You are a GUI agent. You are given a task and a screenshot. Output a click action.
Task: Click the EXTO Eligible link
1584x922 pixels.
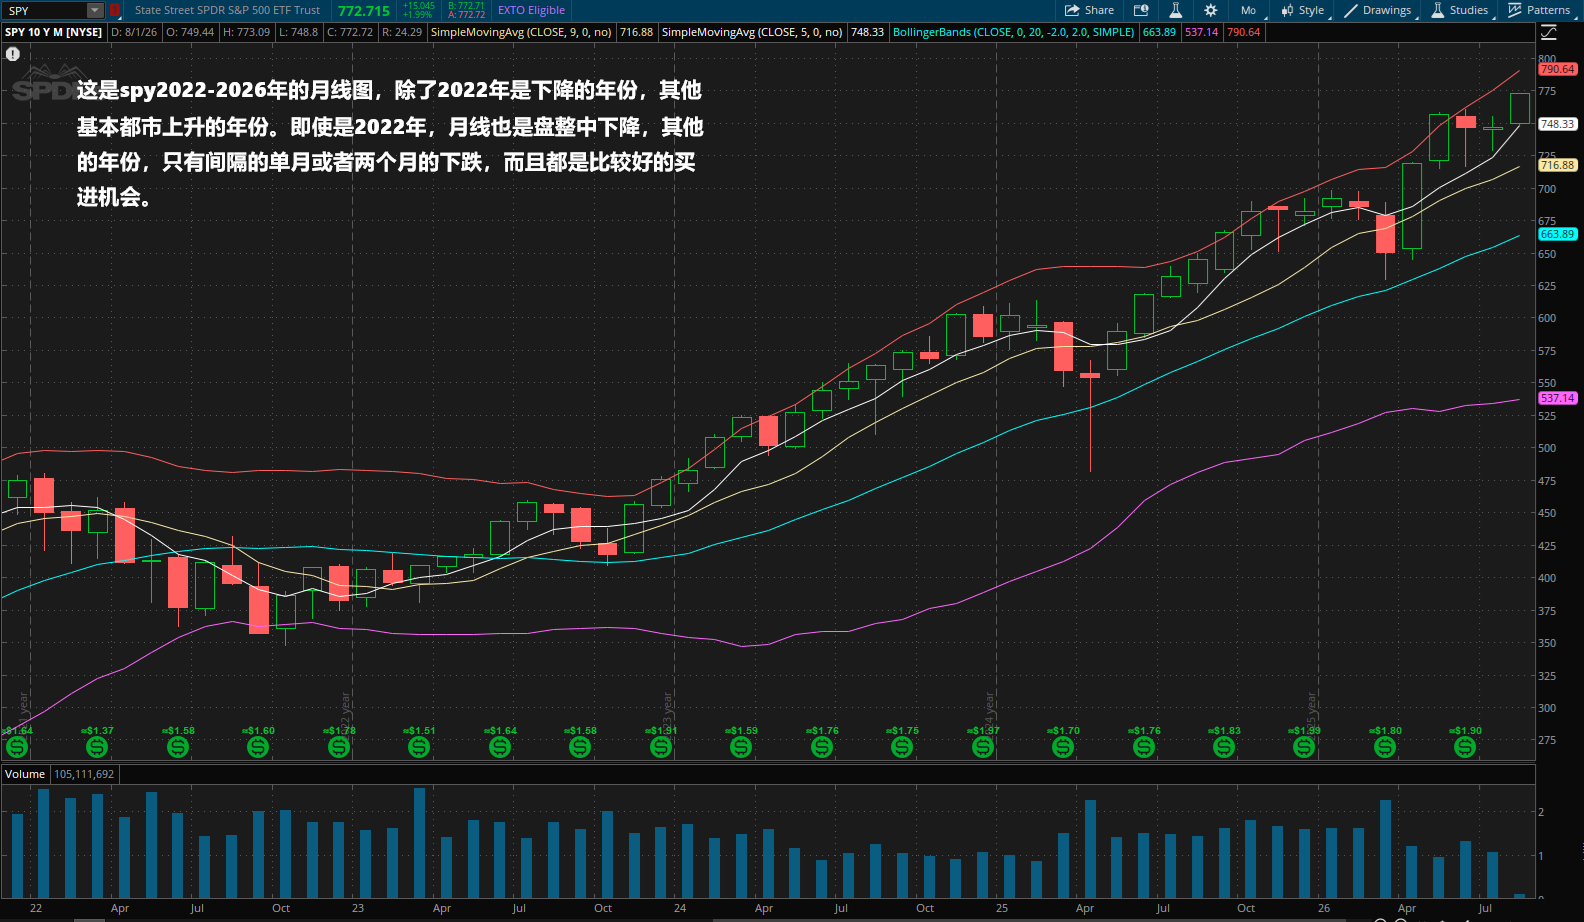click(x=531, y=10)
